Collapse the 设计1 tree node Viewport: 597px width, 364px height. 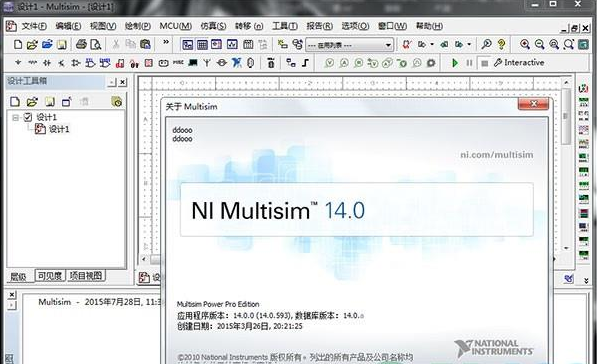point(16,117)
